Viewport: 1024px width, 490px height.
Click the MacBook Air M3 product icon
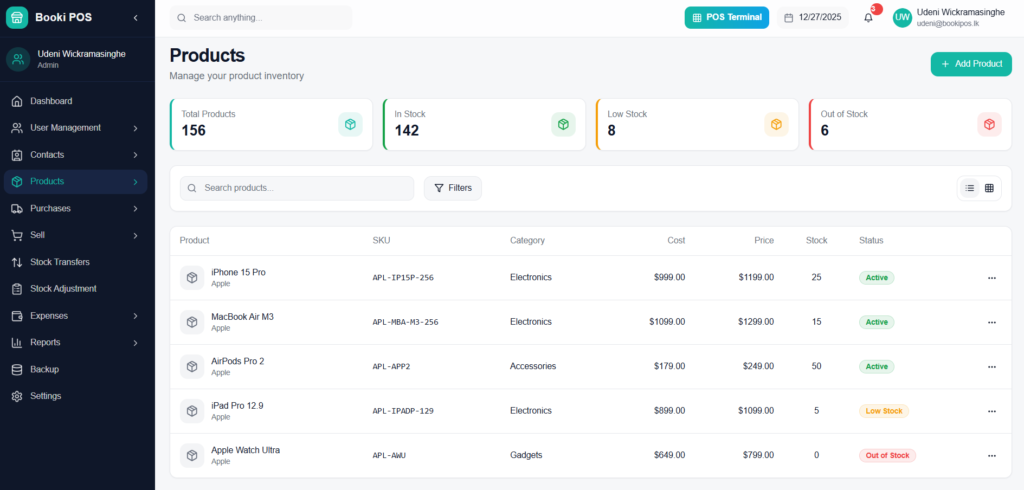(192, 322)
